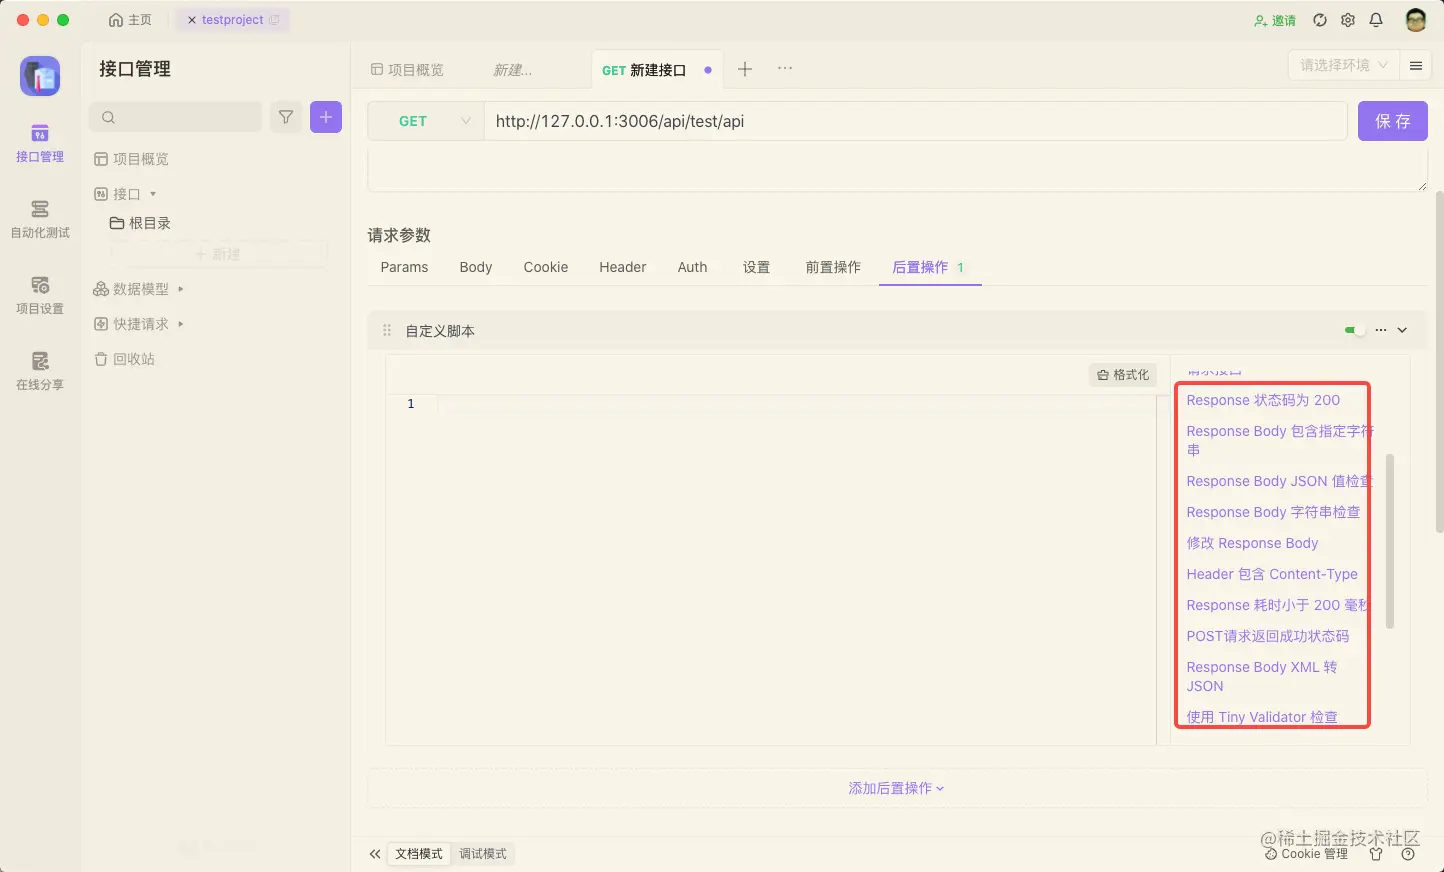Switch to the Body tab
Screen dimensions: 1444x872
pos(476,267)
